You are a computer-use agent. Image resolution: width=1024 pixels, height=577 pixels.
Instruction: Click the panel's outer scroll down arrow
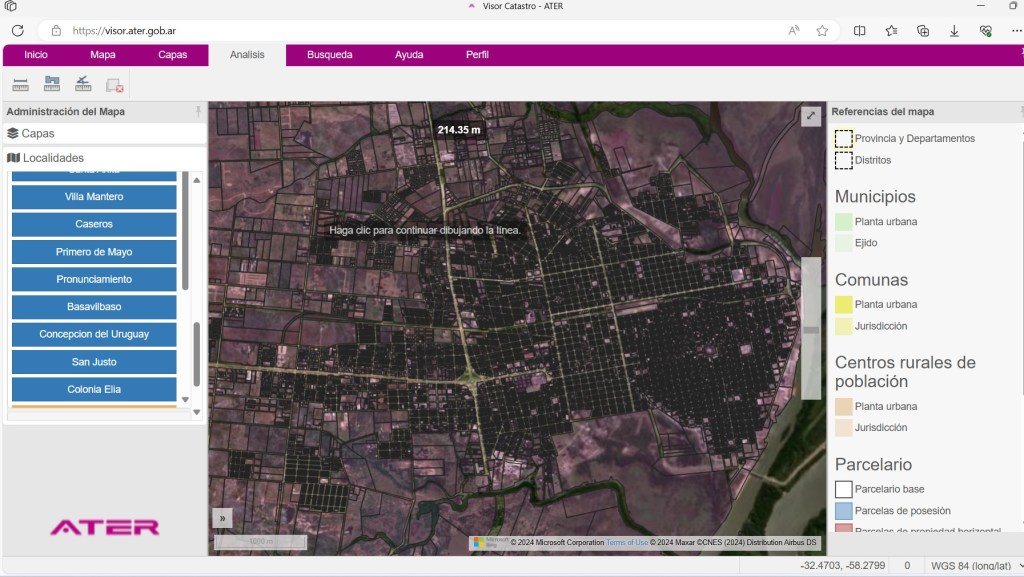pos(197,413)
